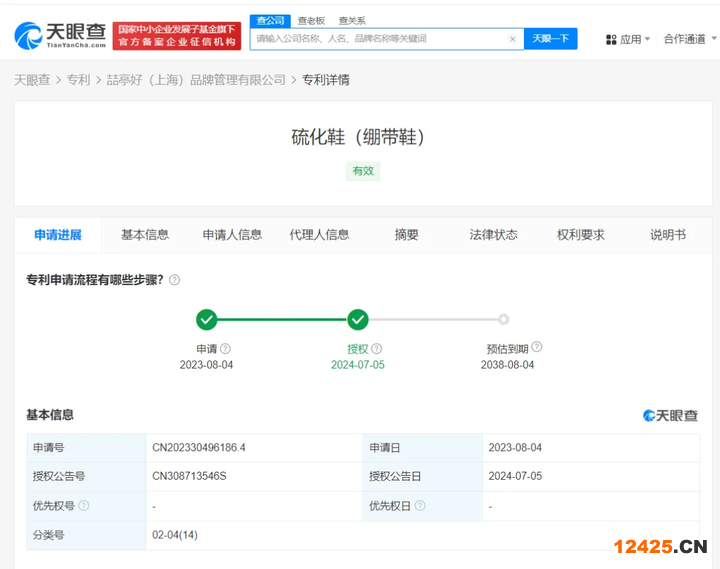Open 喆亭好（上海）品牌管理有限公司 breadcrumb link
720x569 pixels.
coord(196,80)
